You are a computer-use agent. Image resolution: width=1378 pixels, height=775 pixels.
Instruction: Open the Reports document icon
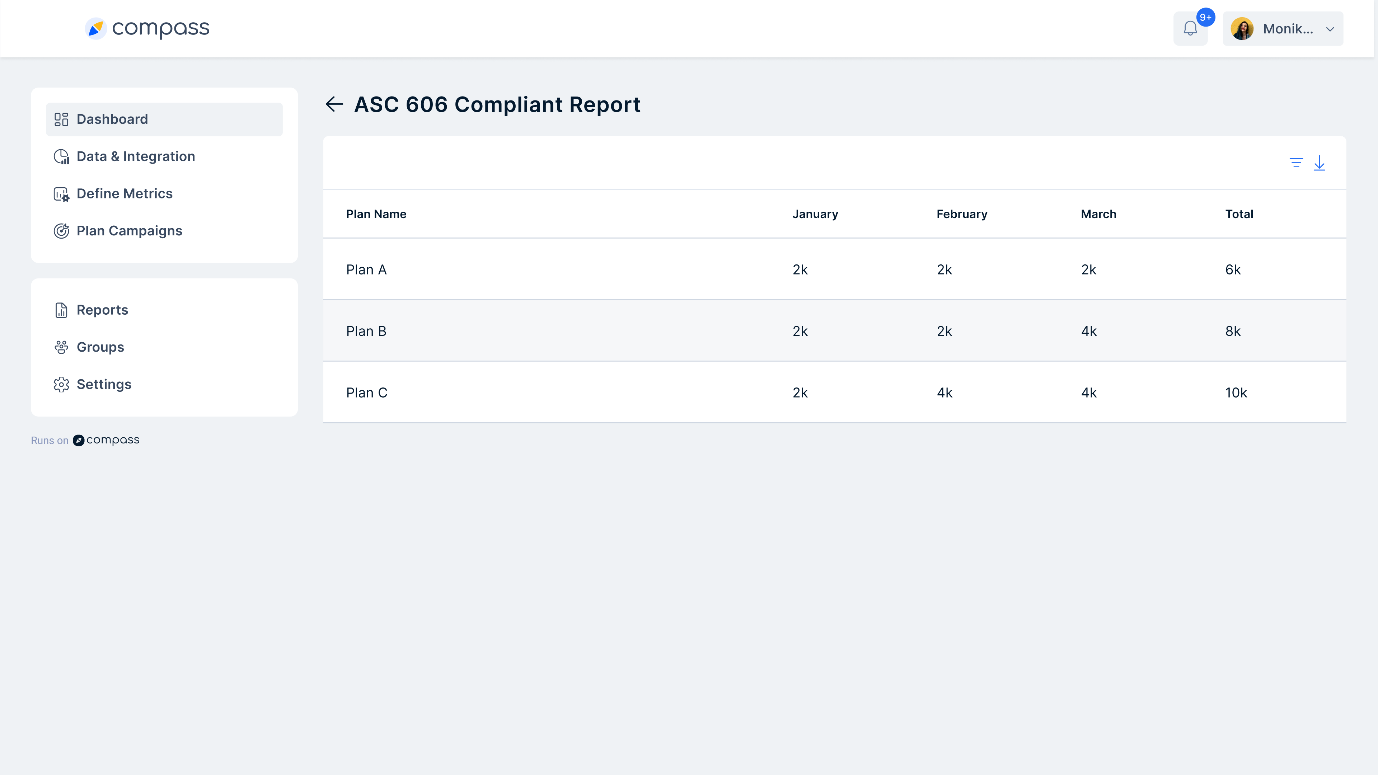click(x=61, y=309)
